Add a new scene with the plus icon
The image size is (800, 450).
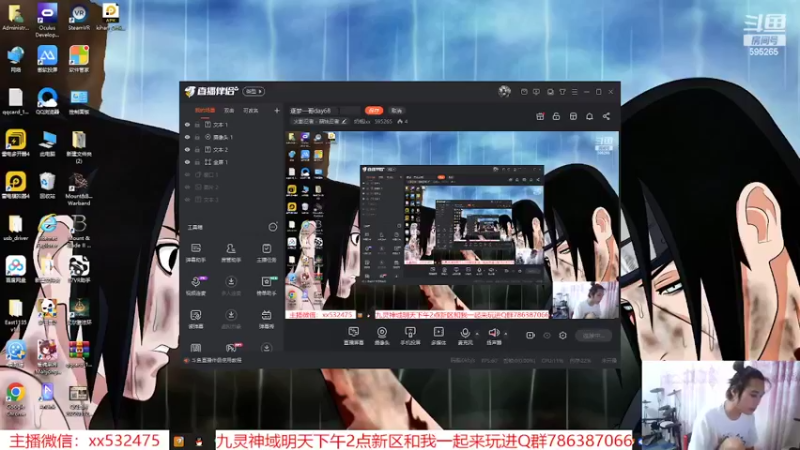click(277, 110)
